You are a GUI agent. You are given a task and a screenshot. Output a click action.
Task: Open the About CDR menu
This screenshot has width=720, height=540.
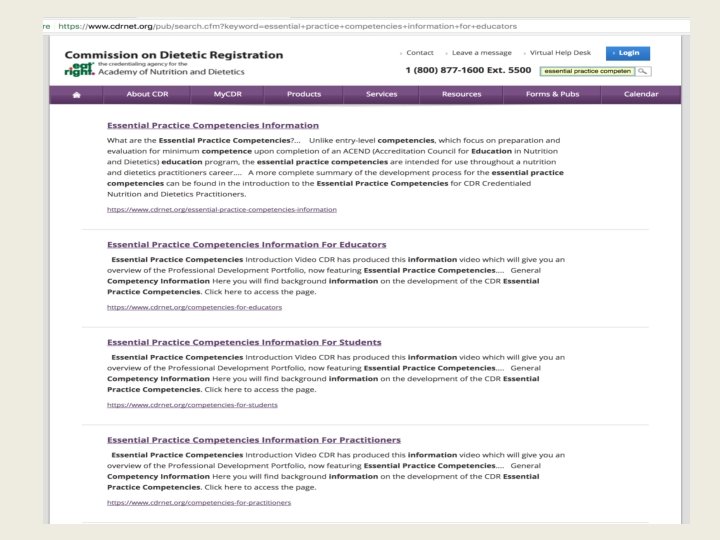[x=147, y=94]
